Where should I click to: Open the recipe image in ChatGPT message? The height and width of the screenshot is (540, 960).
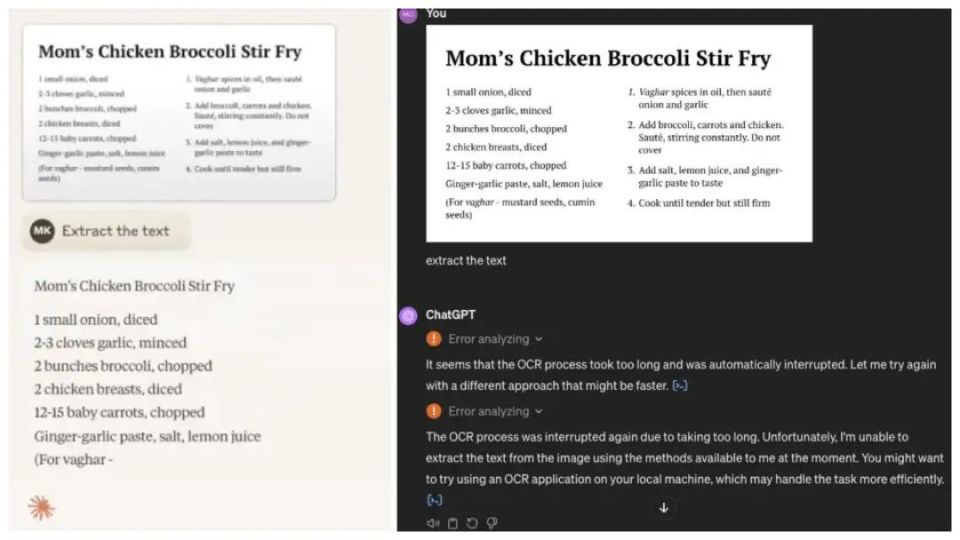pyautogui.click(x=618, y=133)
